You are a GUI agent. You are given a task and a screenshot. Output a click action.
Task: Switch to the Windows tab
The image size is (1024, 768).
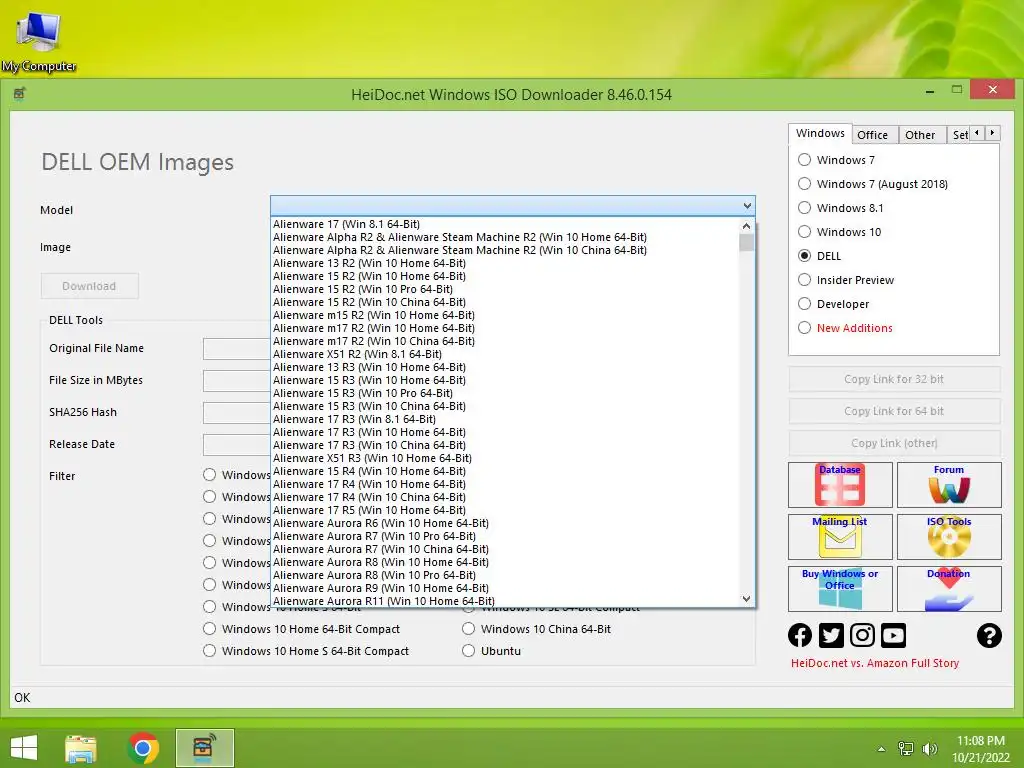[820, 133]
